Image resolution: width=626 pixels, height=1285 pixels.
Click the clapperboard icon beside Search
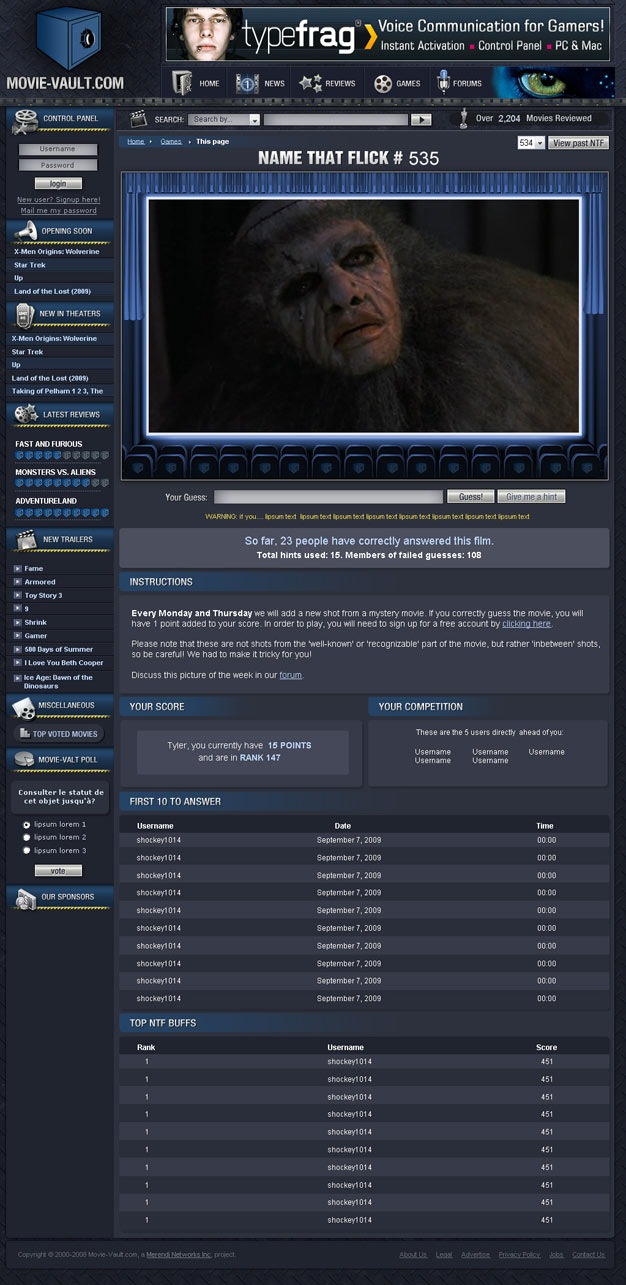[138, 119]
